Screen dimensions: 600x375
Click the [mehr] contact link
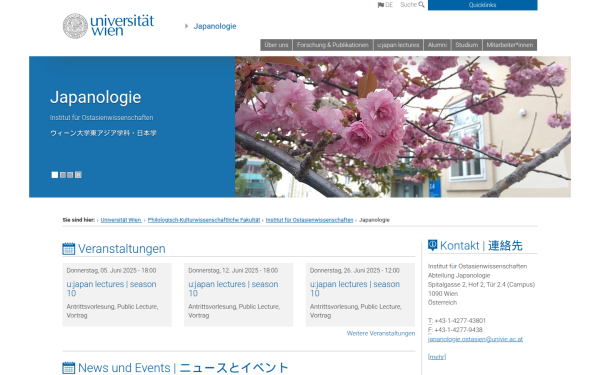click(x=437, y=357)
